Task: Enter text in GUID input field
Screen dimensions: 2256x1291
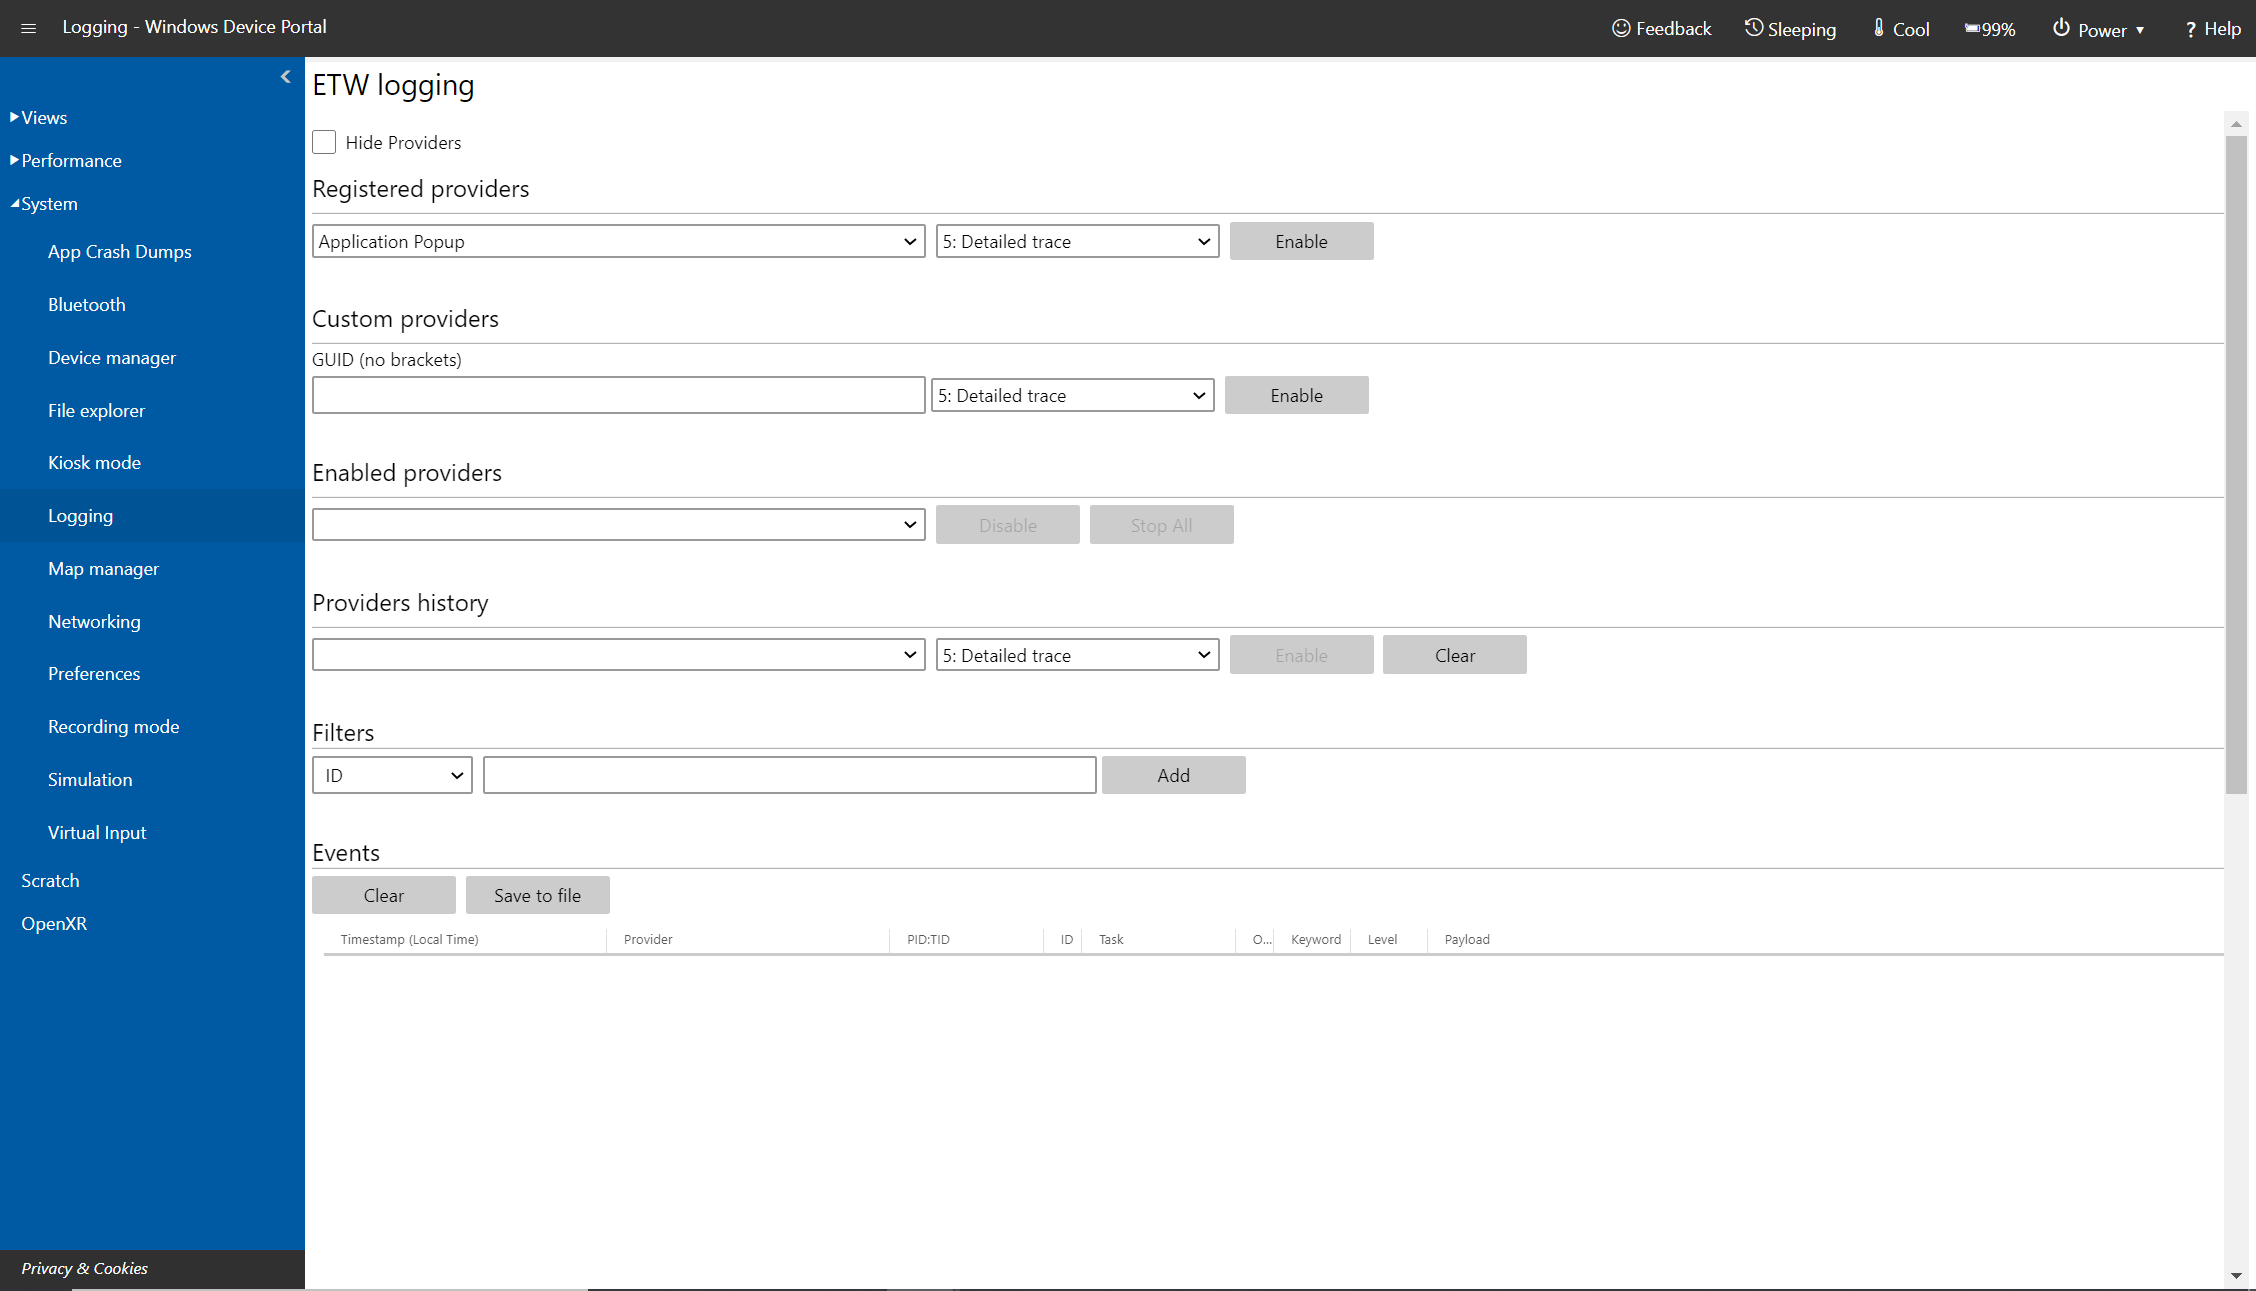Action: [x=617, y=394]
